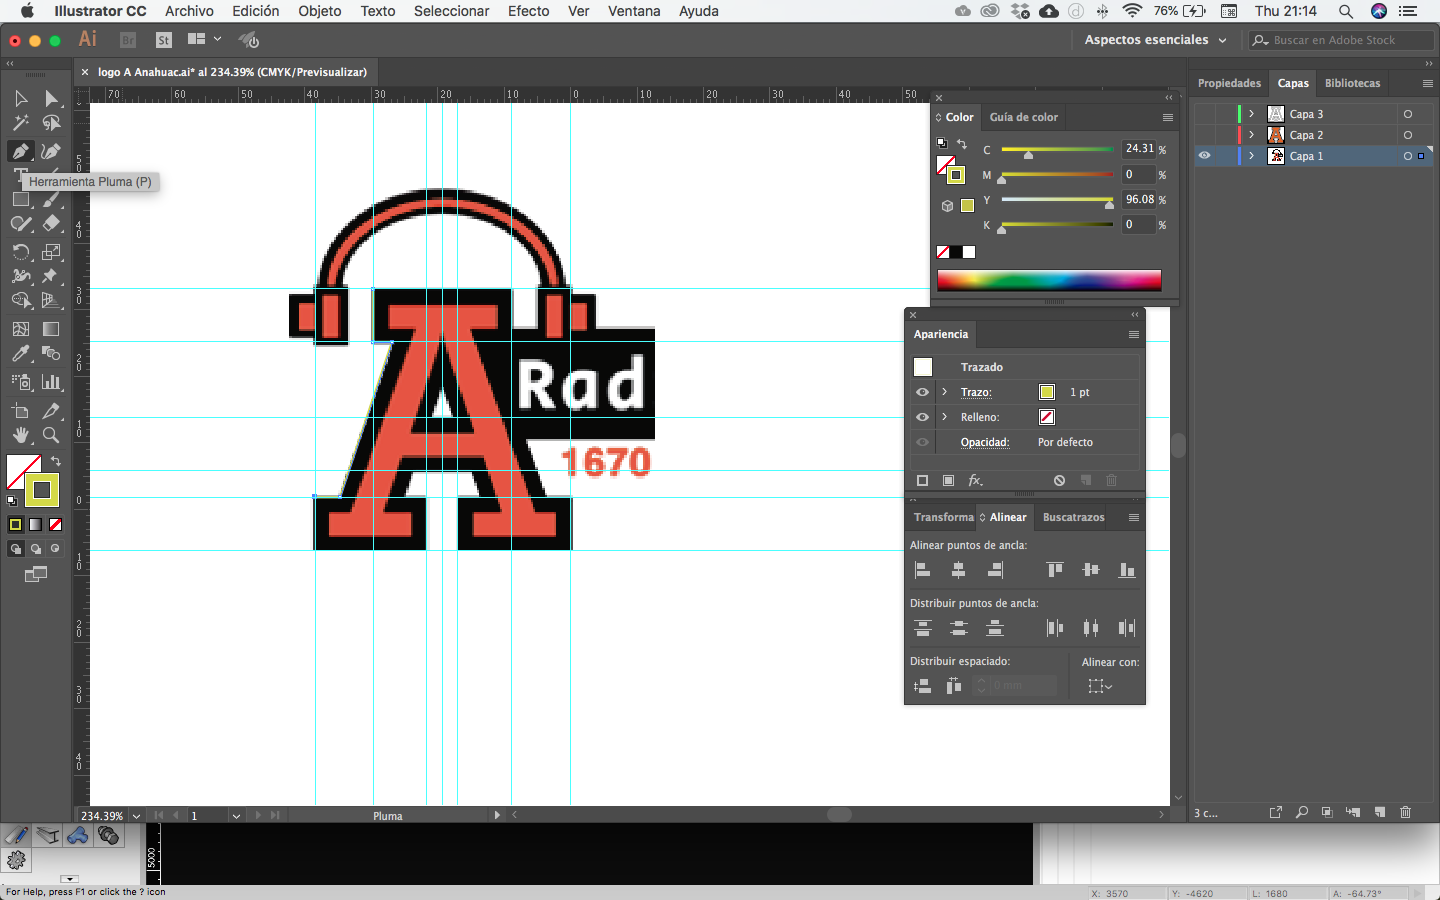This screenshot has height=900, width=1440.
Task: Click locate object magnifier in Capas panel
Action: click(x=1301, y=812)
